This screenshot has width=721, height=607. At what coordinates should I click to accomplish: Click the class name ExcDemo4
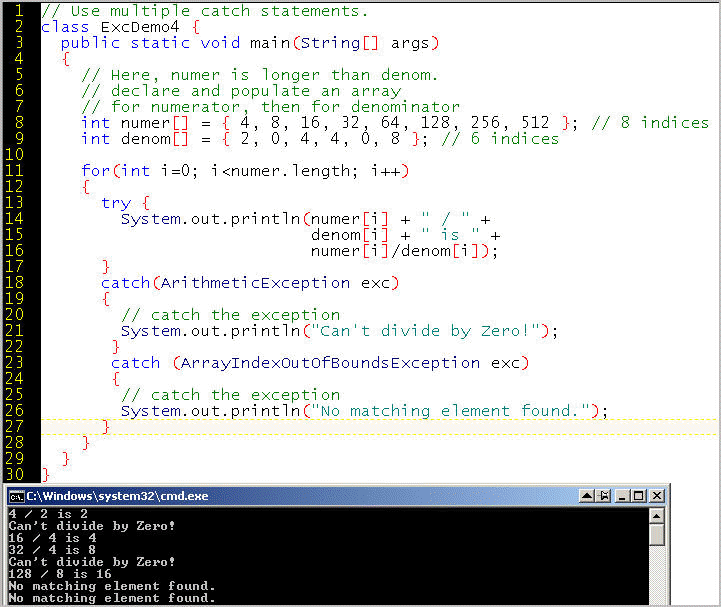point(140,27)
